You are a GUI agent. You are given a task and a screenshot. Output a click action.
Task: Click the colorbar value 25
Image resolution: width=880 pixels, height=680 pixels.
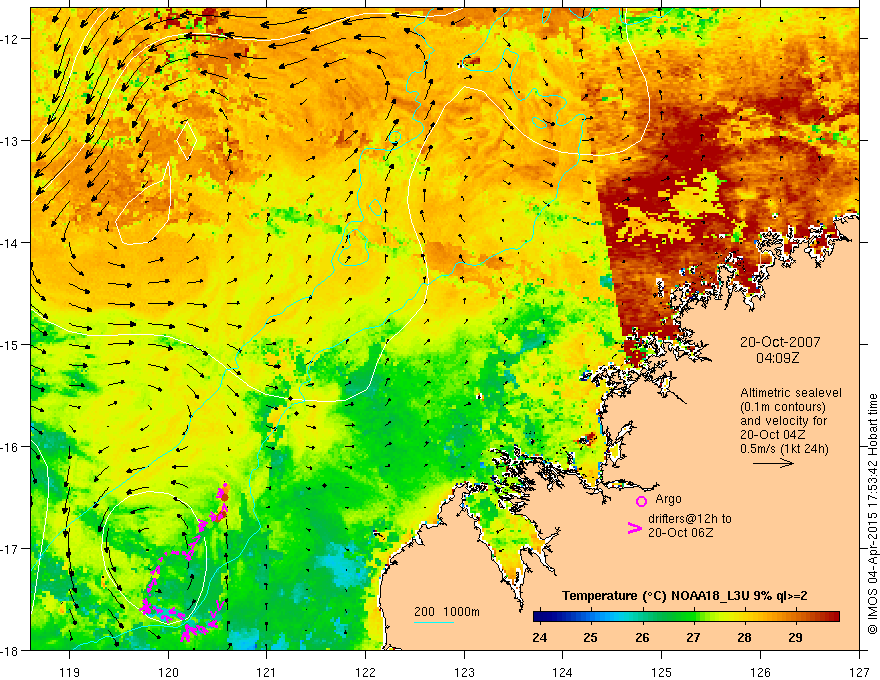tap(590, 638)
